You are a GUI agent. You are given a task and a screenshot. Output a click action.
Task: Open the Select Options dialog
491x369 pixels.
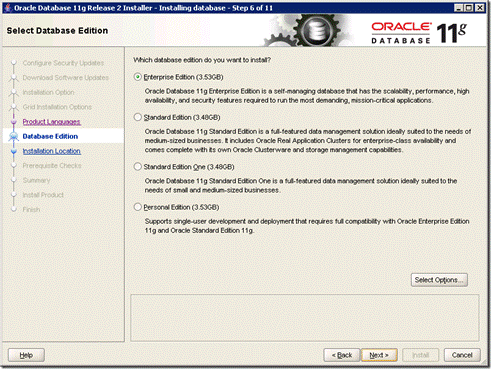[439, 280]
